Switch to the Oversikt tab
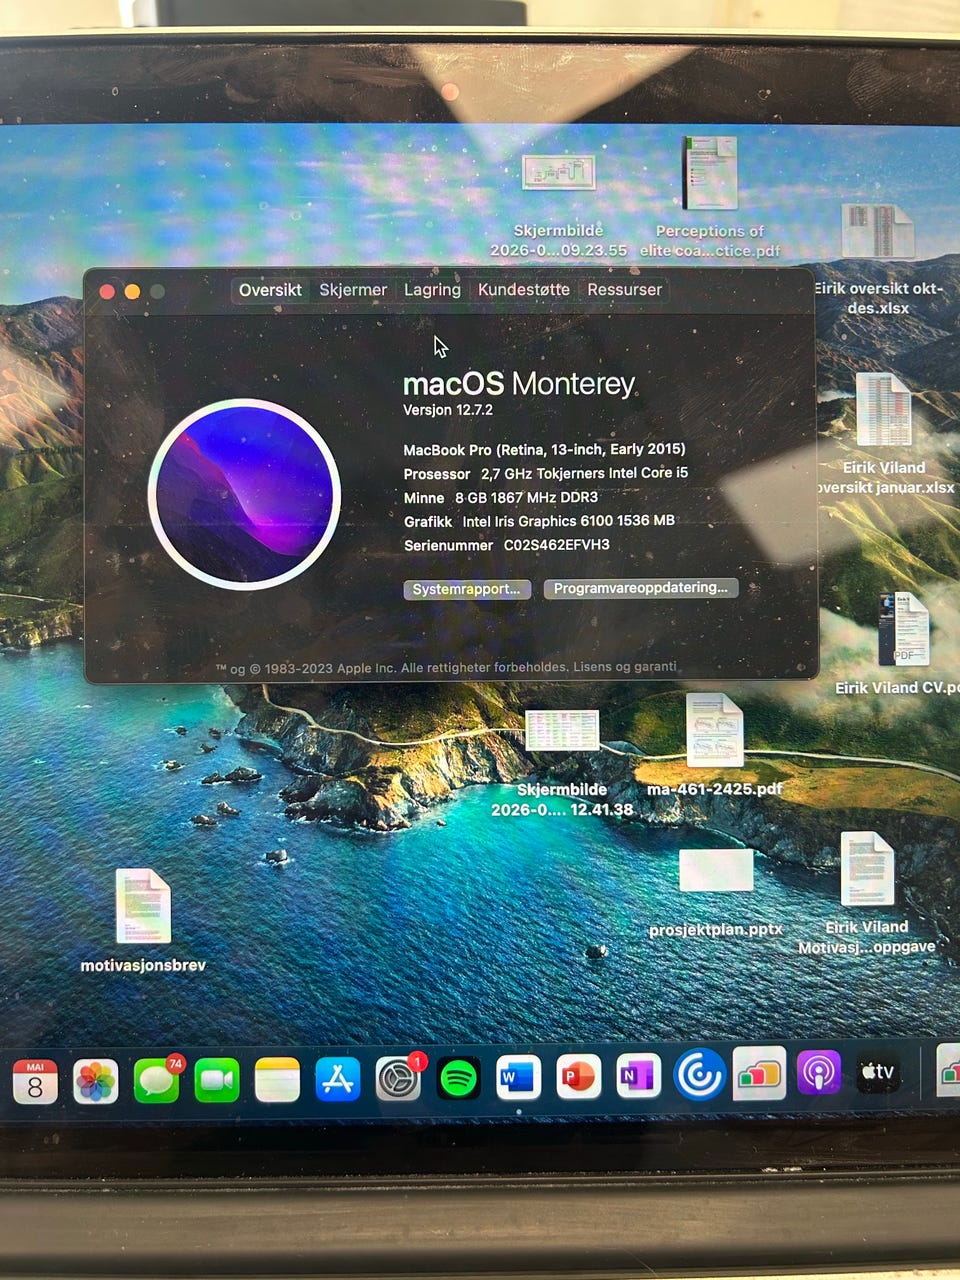 coord(270,290)
